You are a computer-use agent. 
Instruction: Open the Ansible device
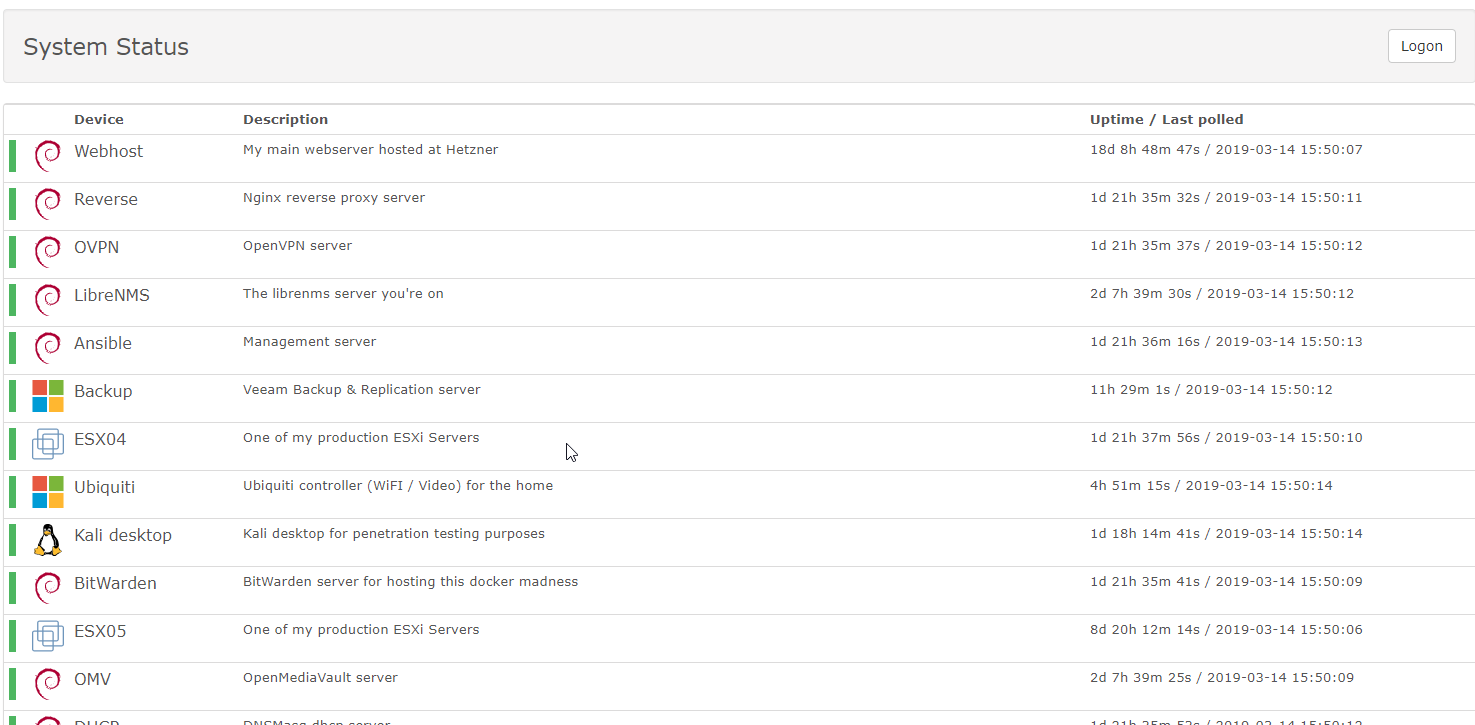[x=103, y=343]
